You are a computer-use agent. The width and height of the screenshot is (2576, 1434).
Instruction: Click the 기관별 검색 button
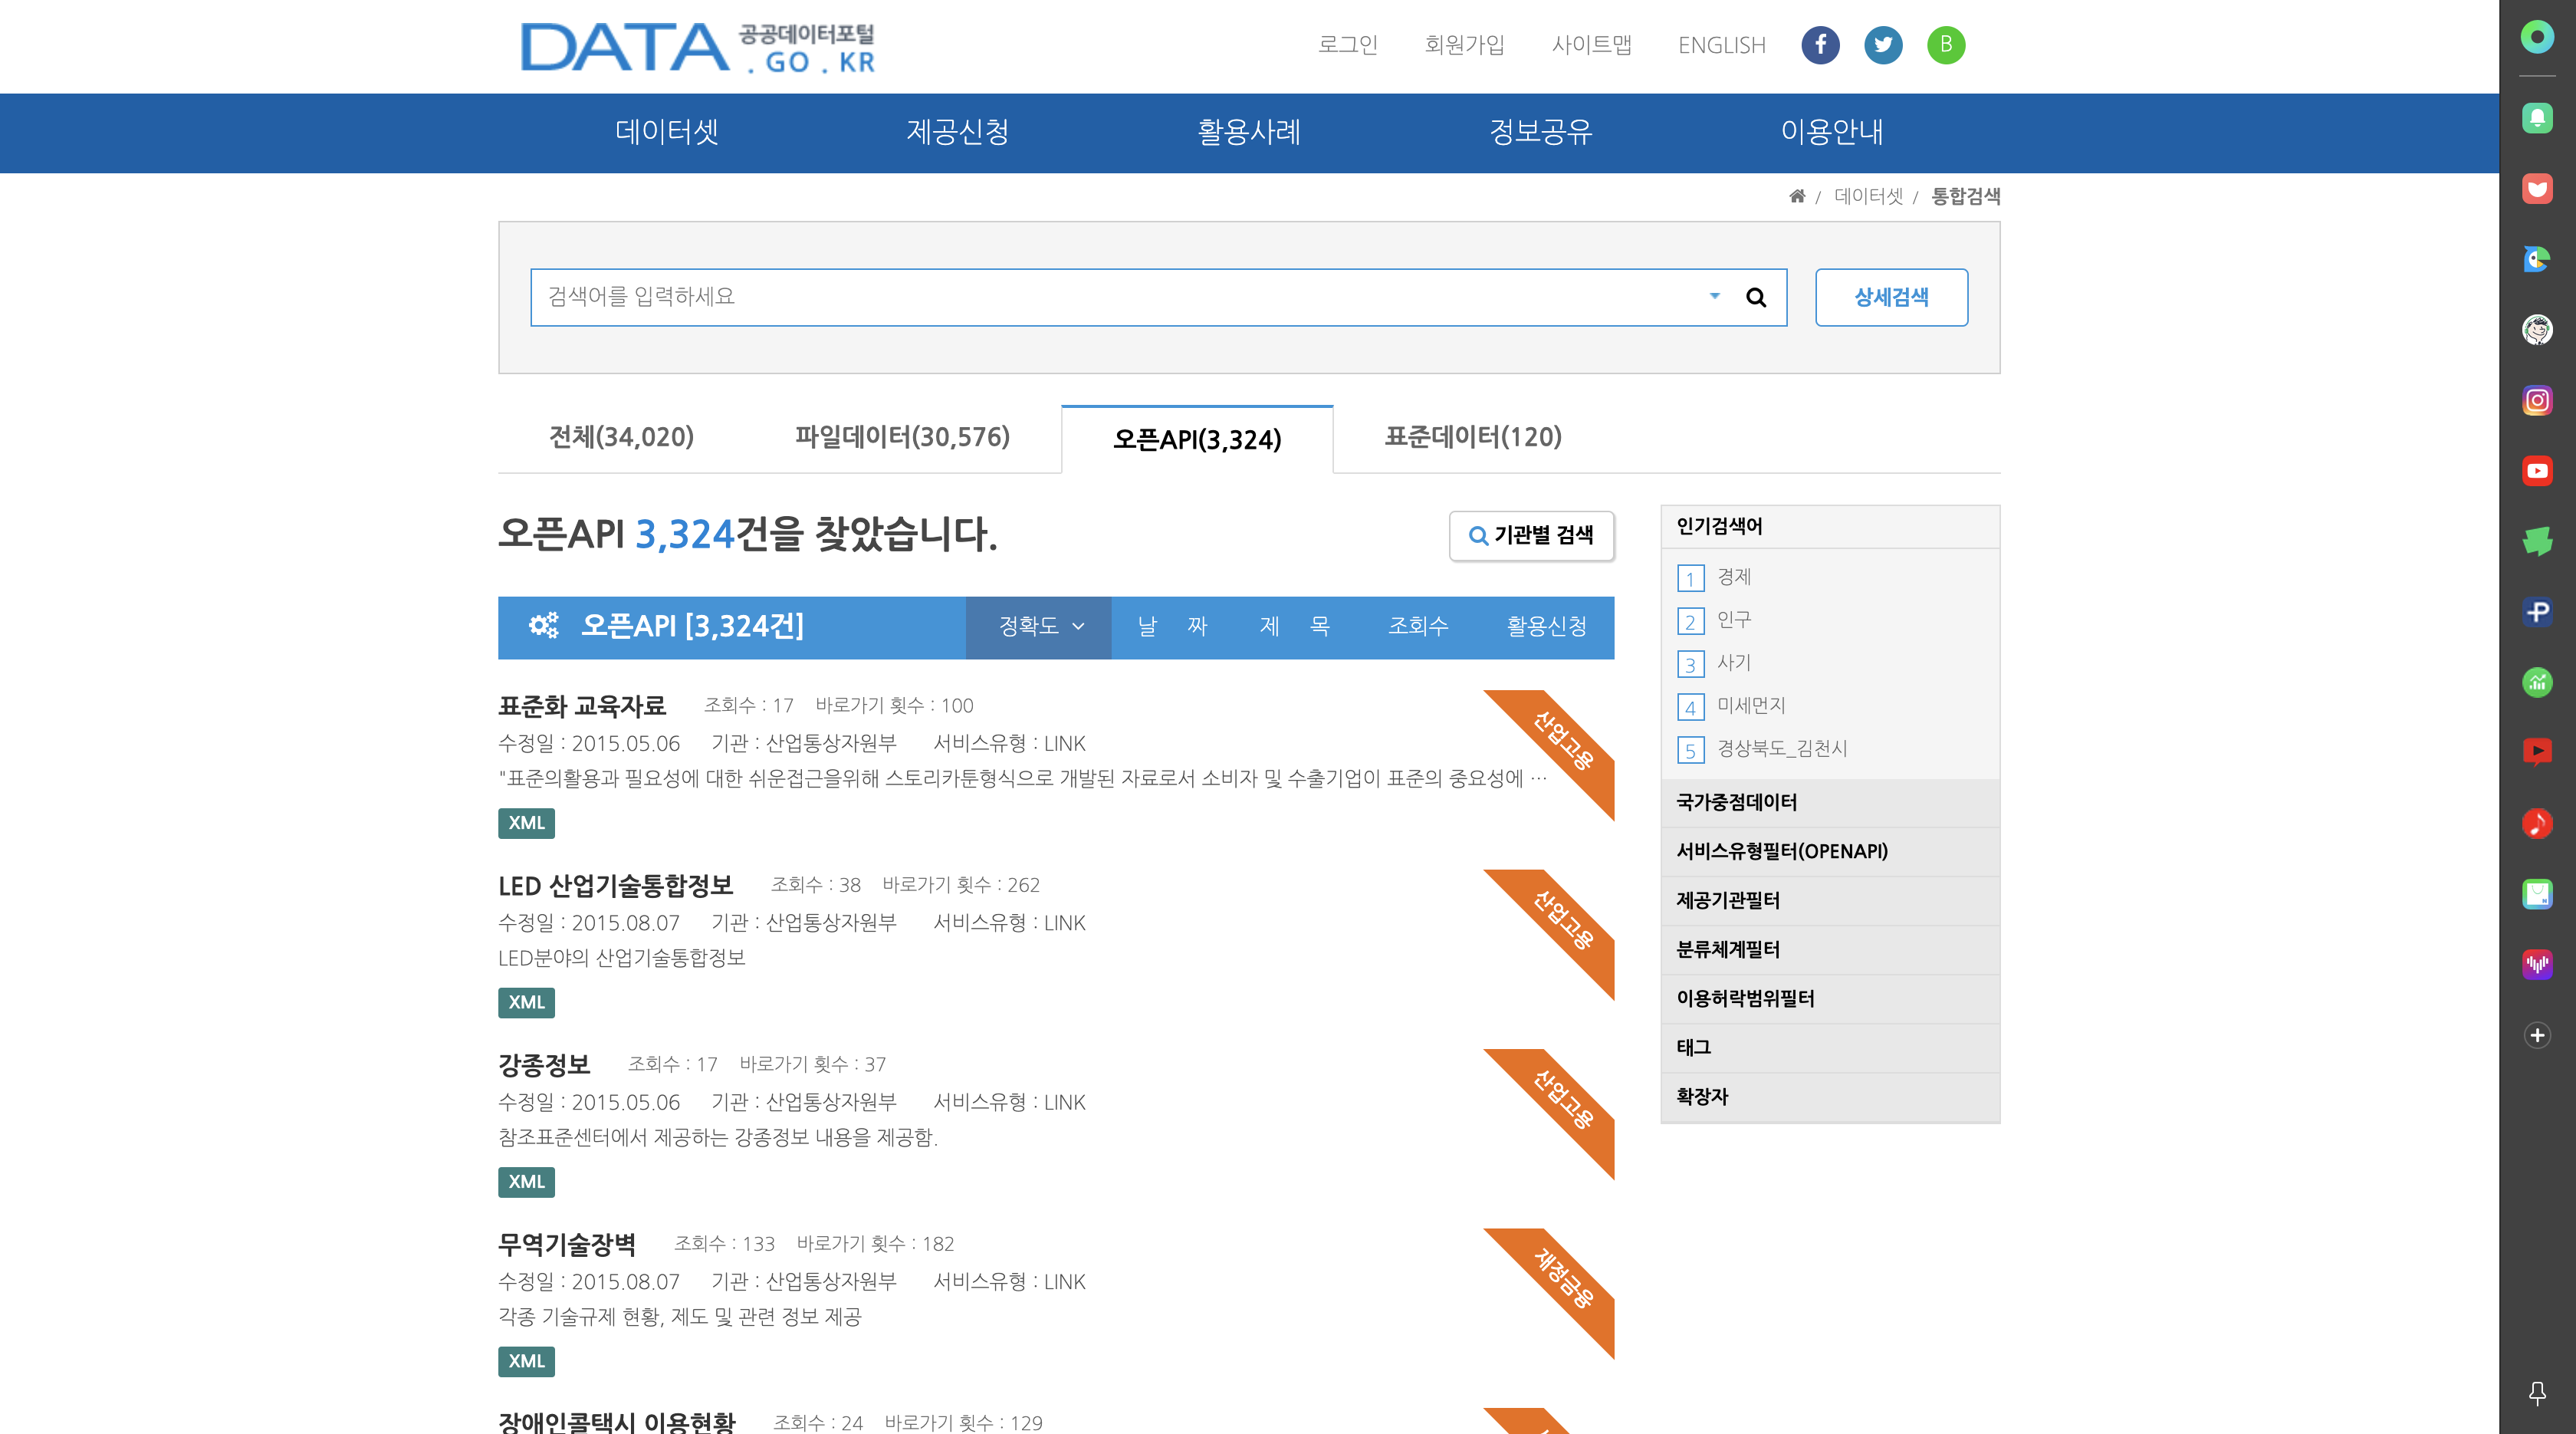1531,535
